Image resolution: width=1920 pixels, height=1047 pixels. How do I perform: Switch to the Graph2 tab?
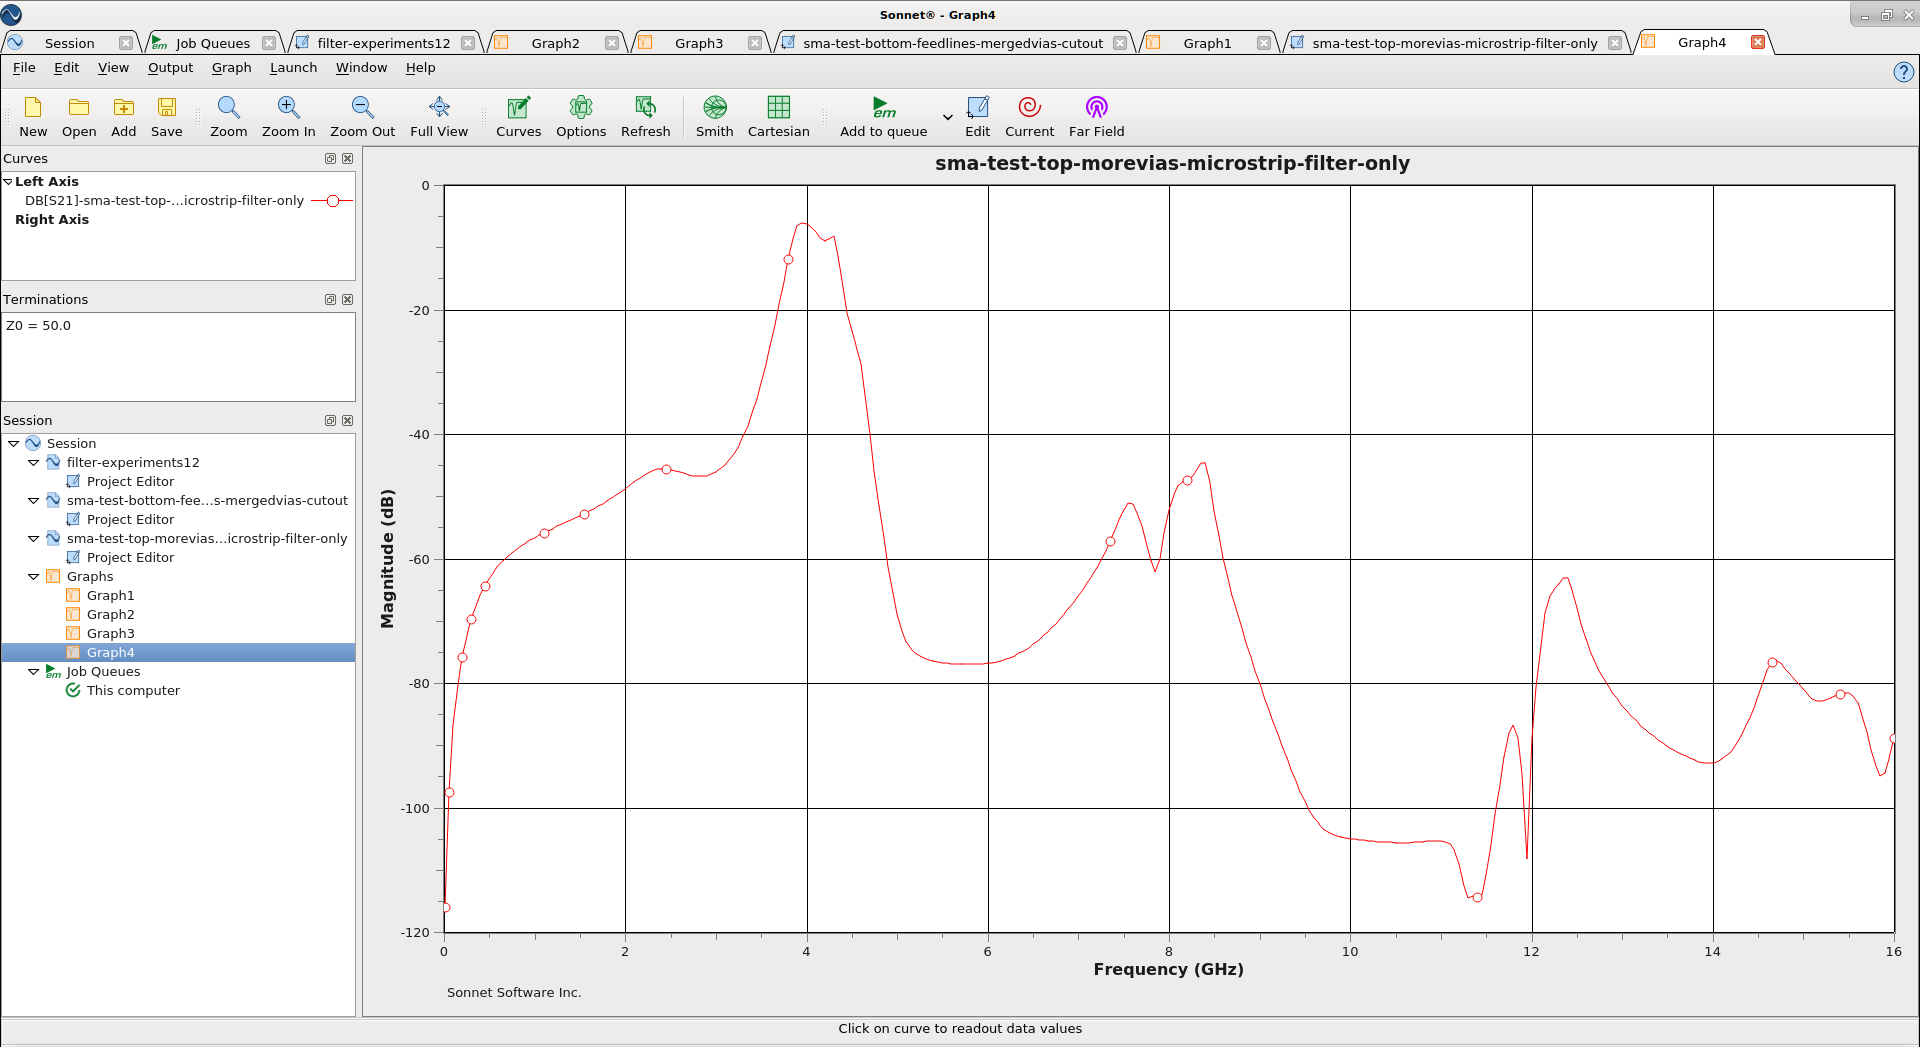point(555,43)
